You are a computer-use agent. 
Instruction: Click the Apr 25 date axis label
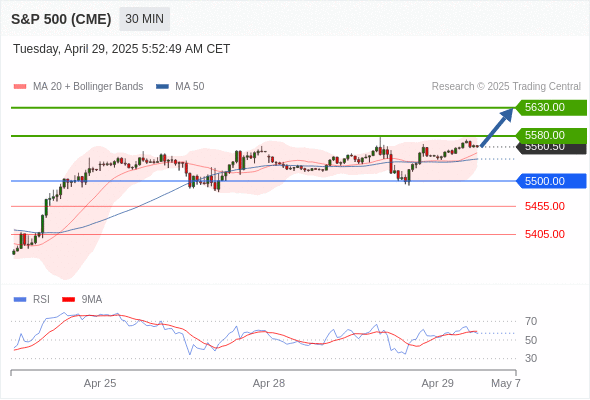pos(100,383)
